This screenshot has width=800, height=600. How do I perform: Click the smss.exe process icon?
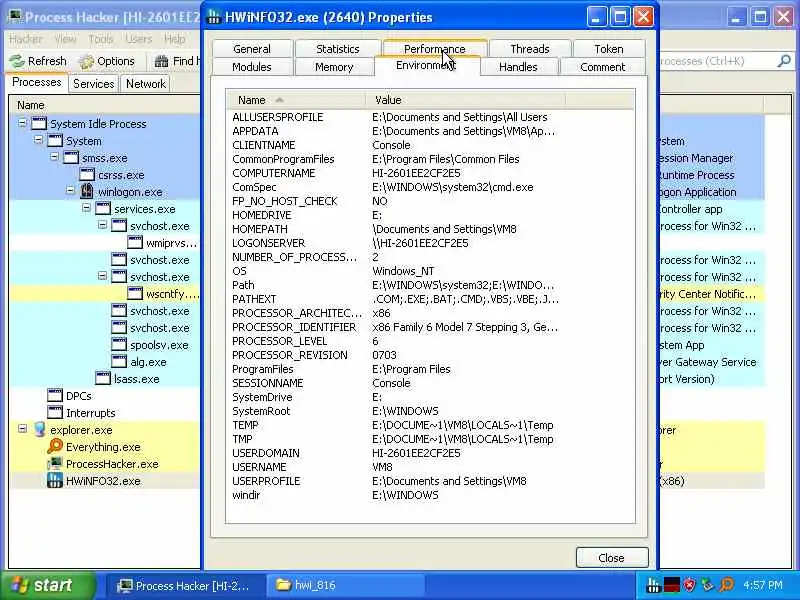click(x=71, y=158)
